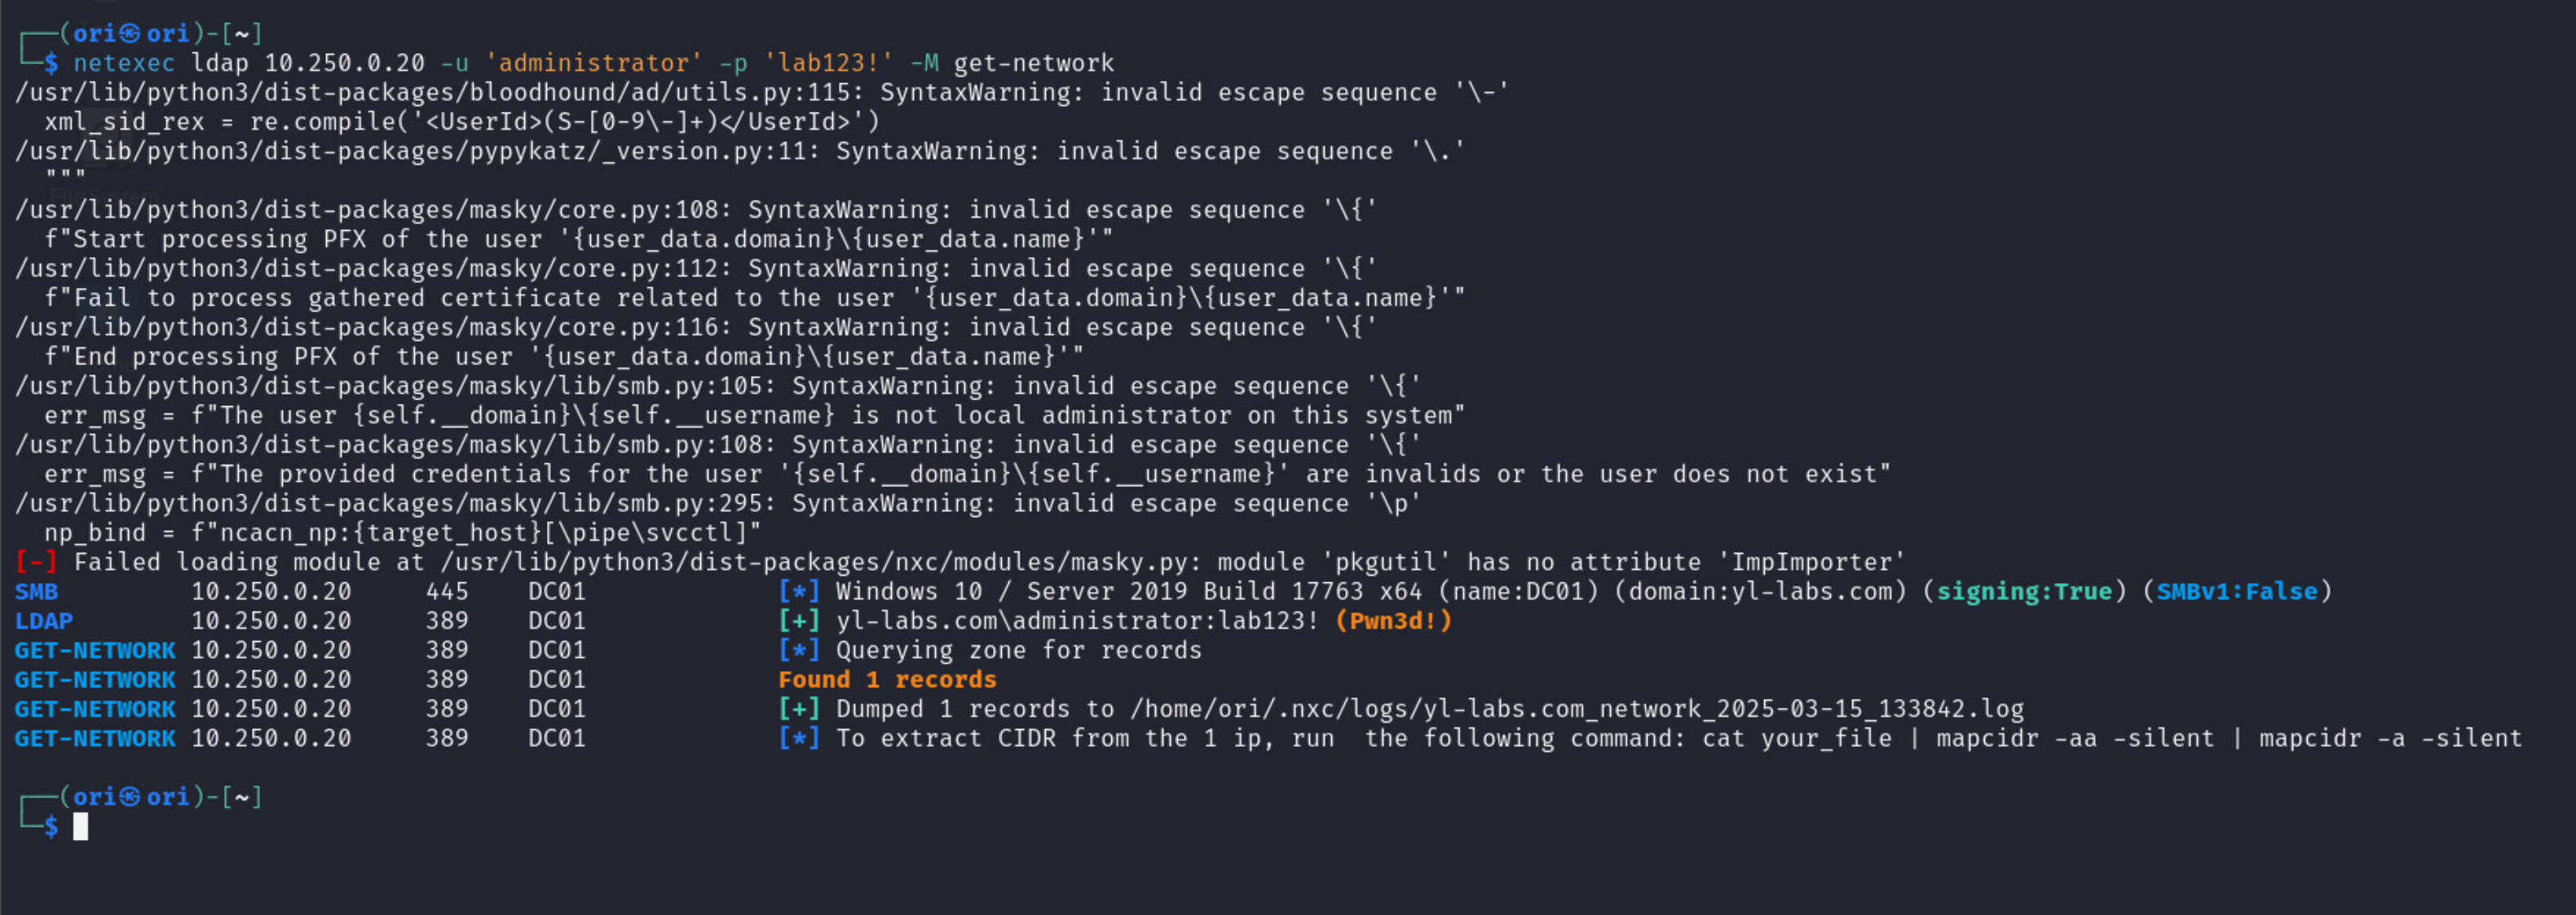Click the red [-] failure marker
The image size is (2576, 915).
click(x=36, y=562)
